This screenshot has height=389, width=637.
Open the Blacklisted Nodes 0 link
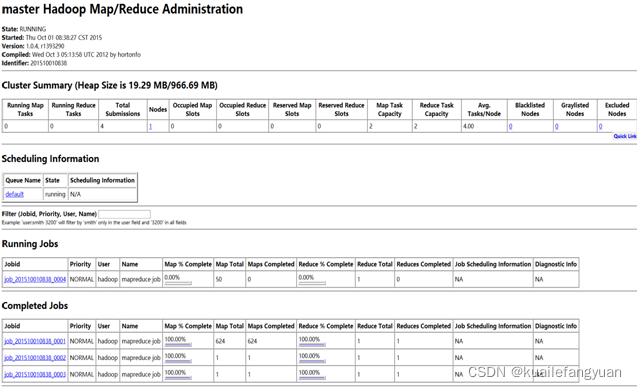[x=511, y=126]
